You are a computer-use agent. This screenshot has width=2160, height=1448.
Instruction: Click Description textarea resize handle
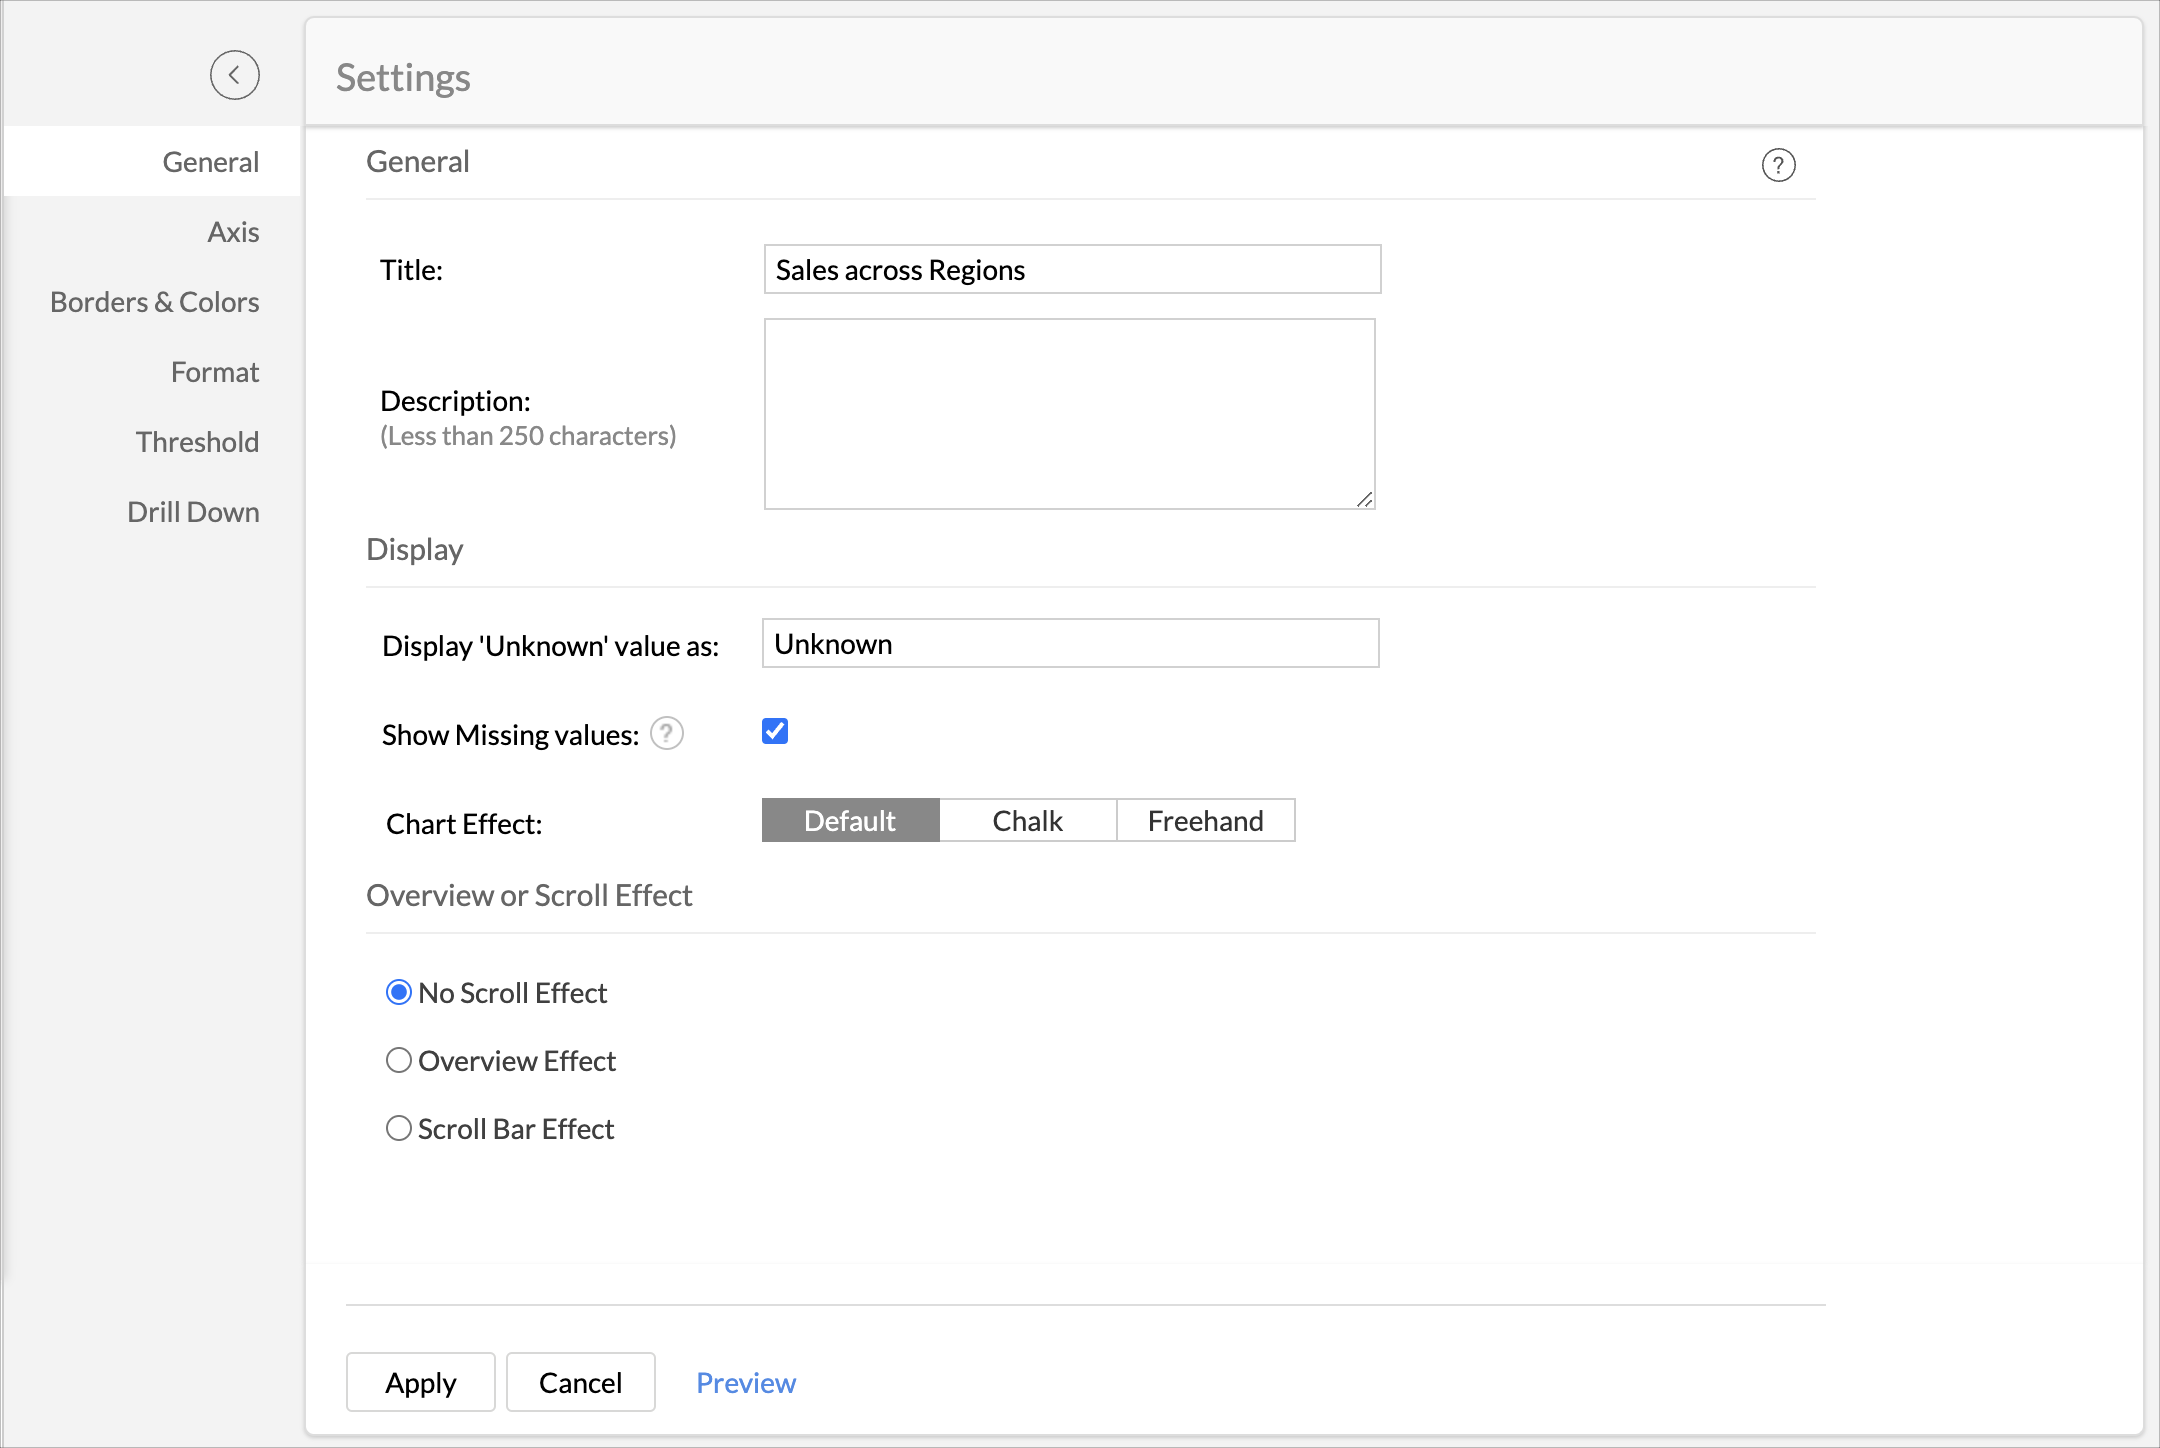(1365, 499)
